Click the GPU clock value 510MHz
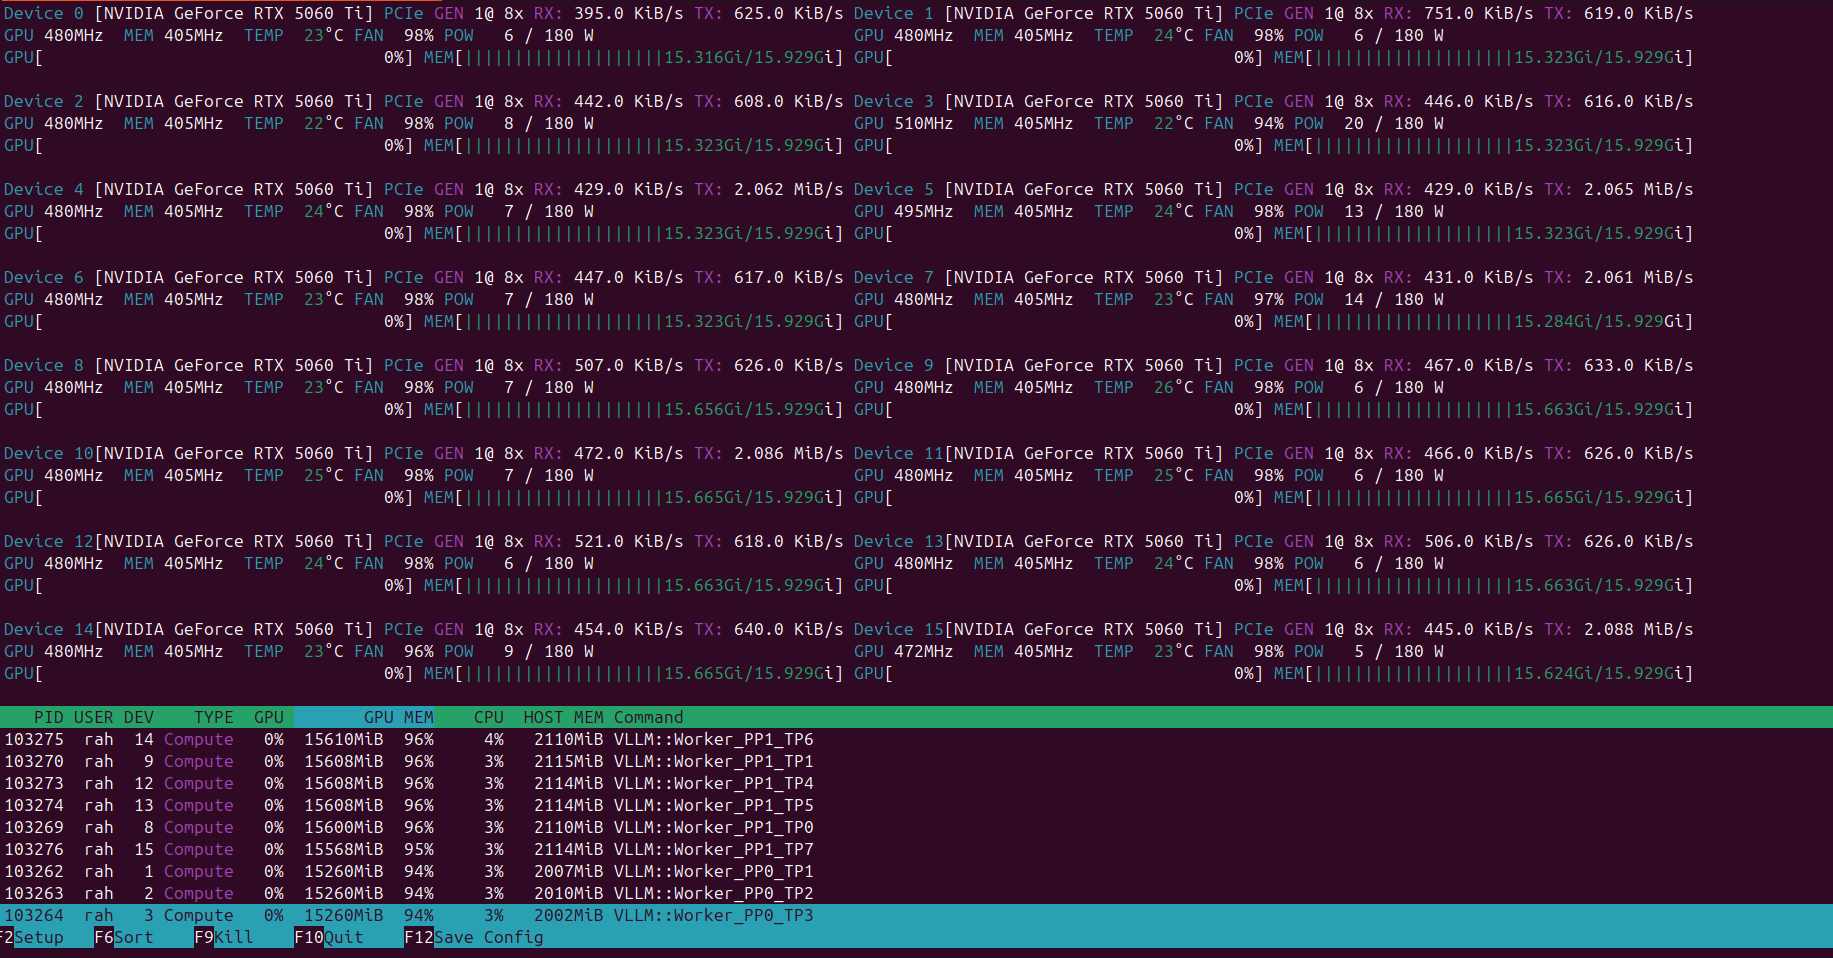 [924, 123]
